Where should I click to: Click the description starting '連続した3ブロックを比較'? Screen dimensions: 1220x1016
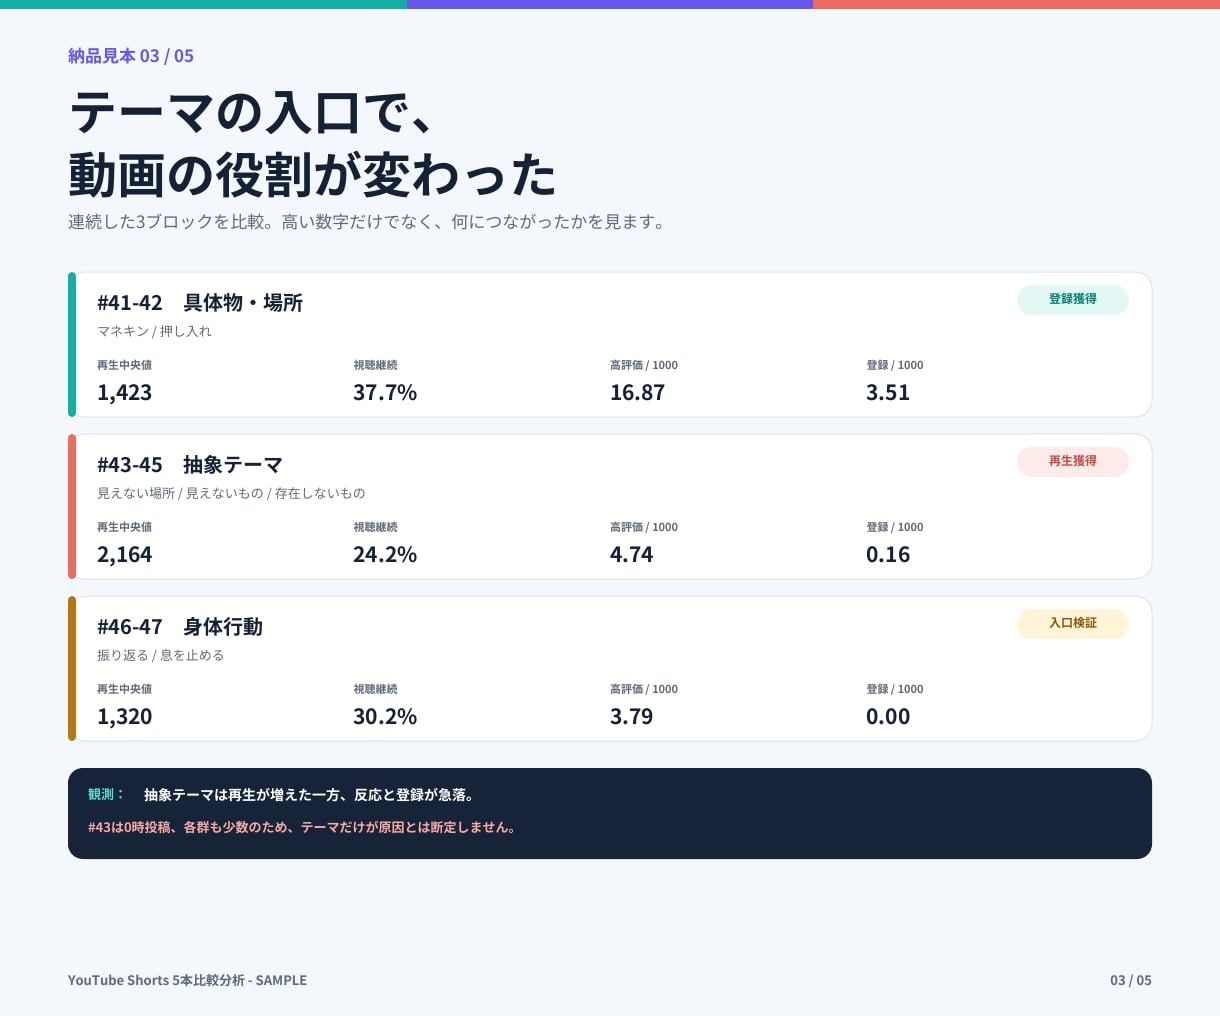(367, 222)
